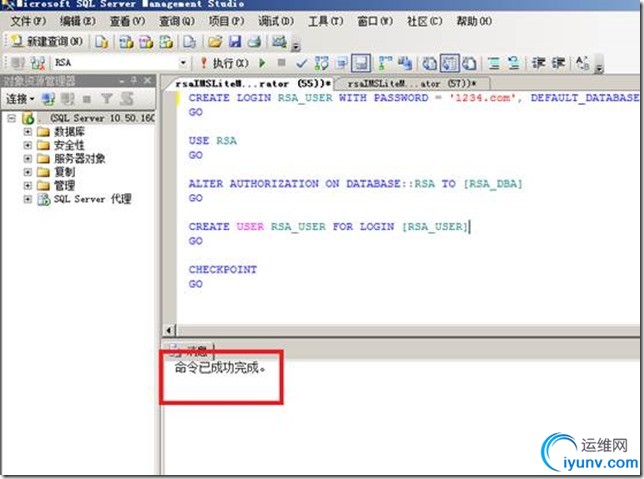Expand the SQL Server 代理 node

pyautogui.click(x=28, y=199)
